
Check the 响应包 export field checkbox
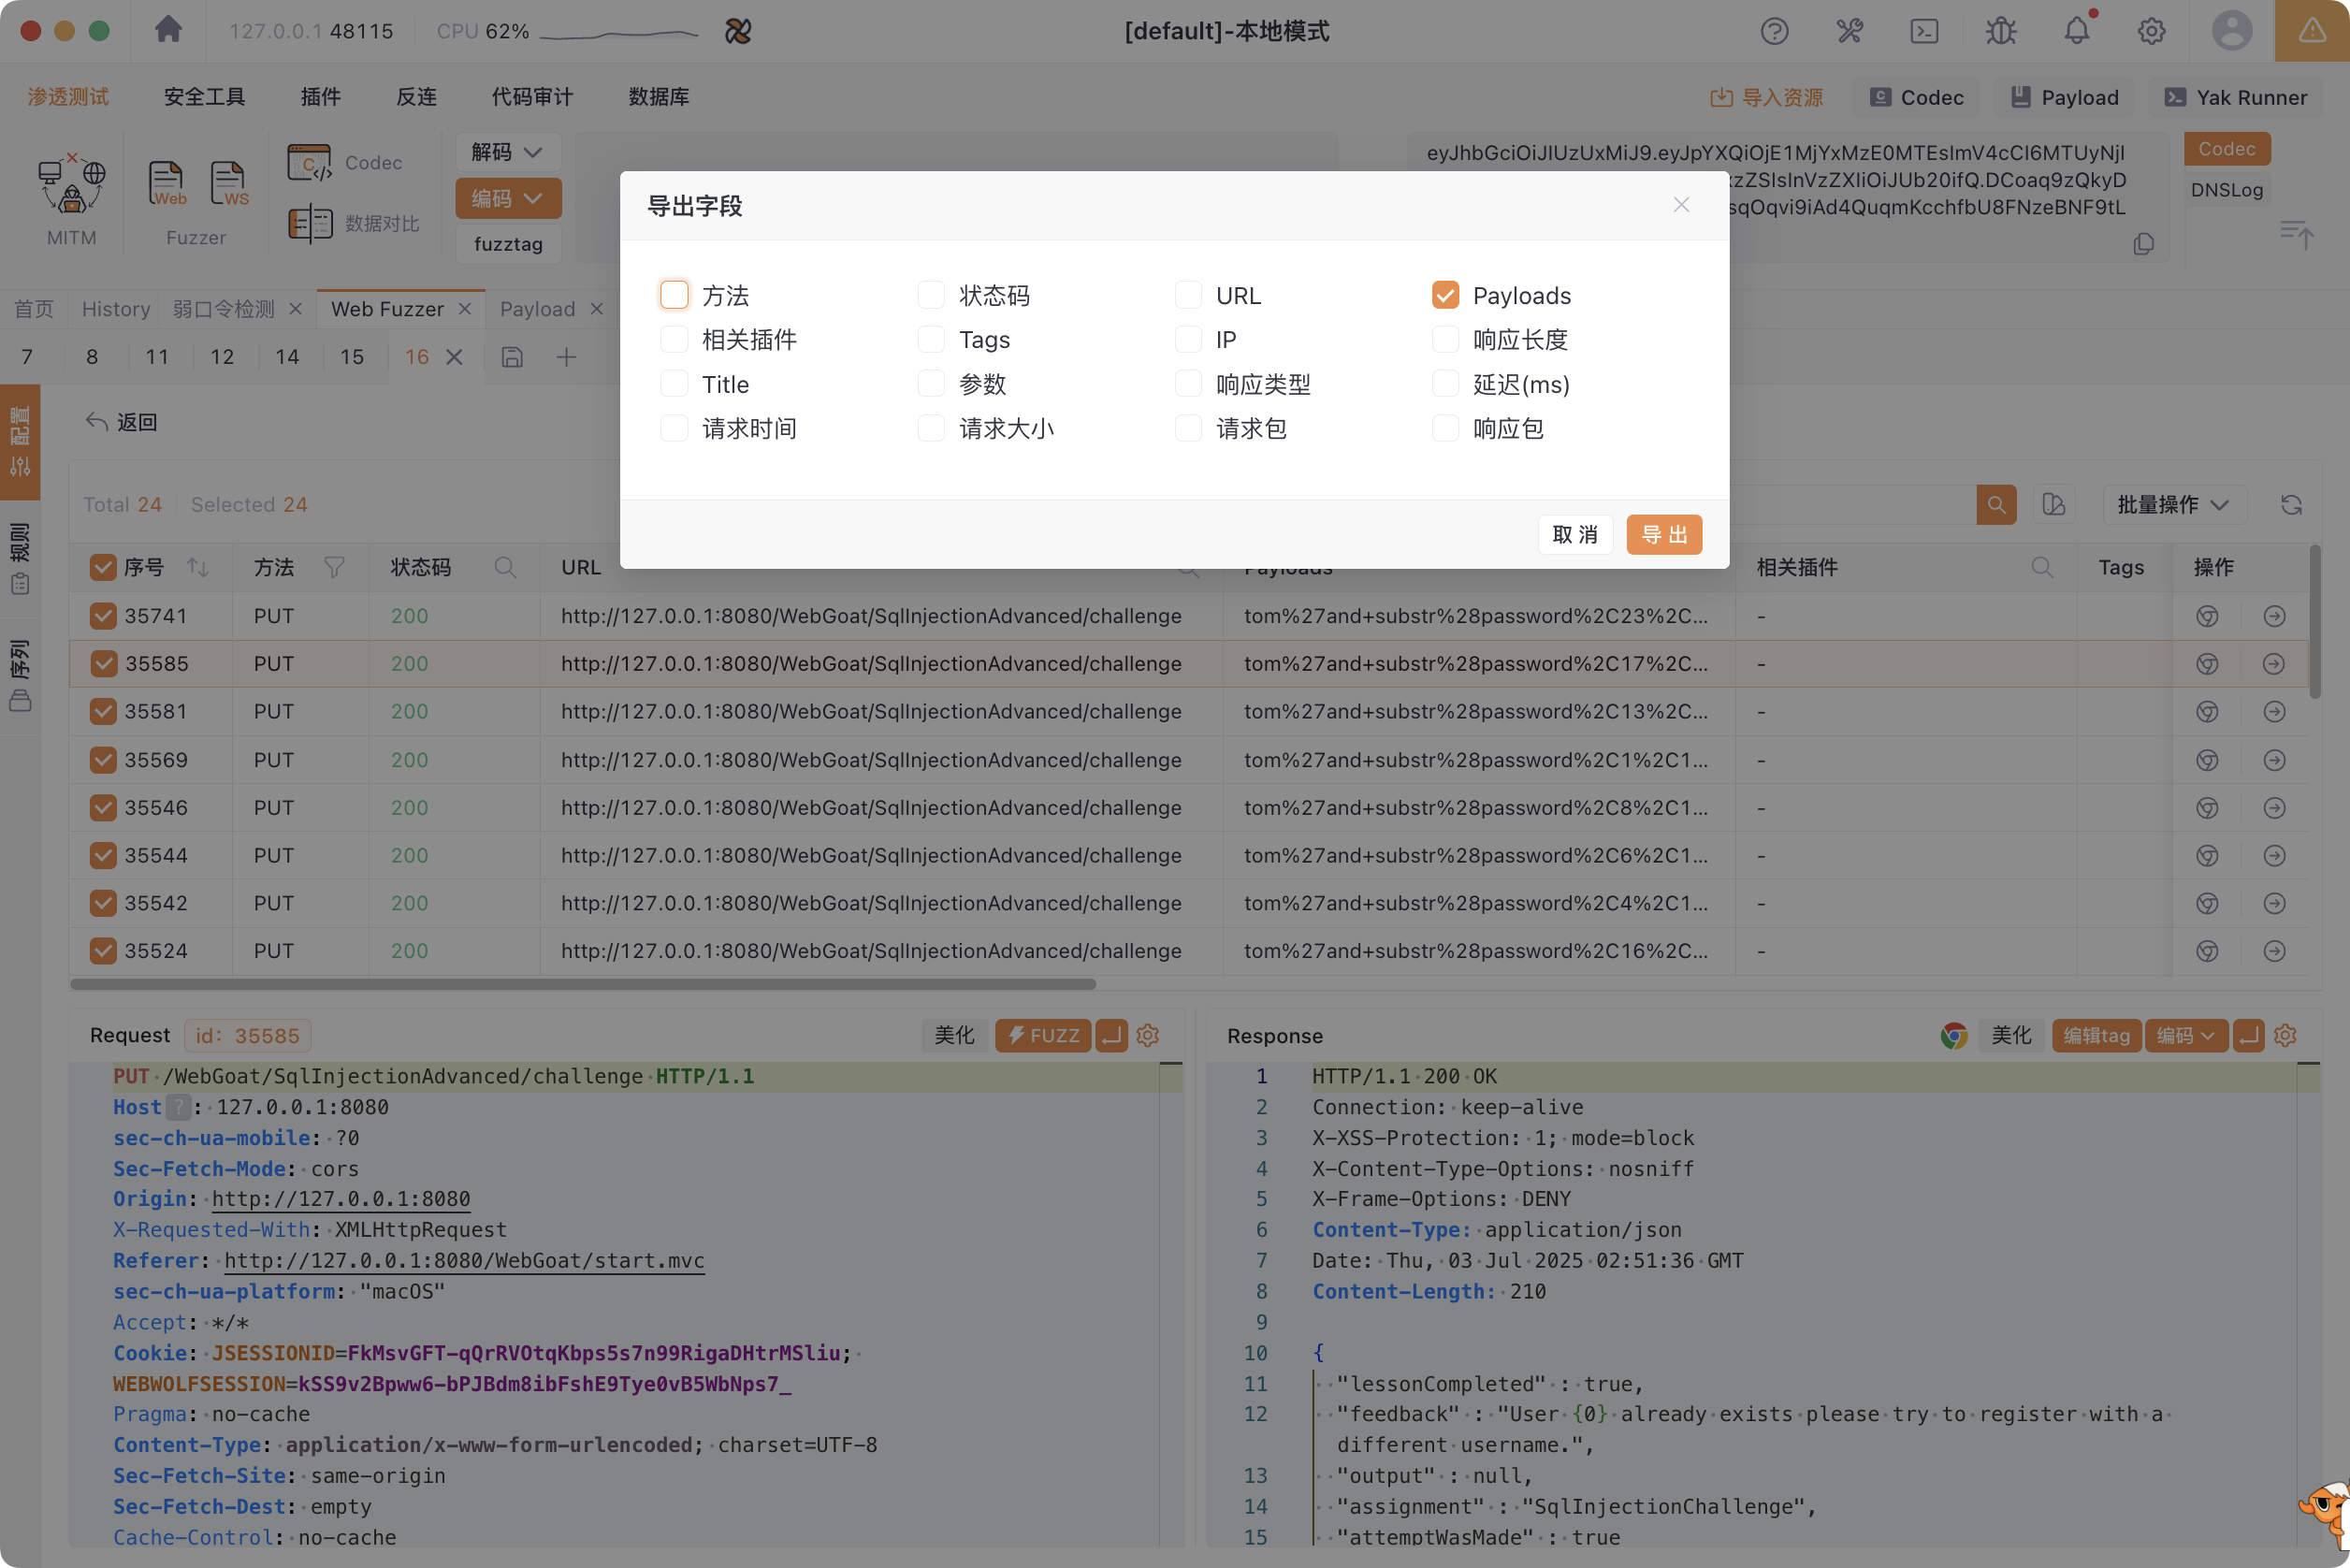pos(1445,429)
